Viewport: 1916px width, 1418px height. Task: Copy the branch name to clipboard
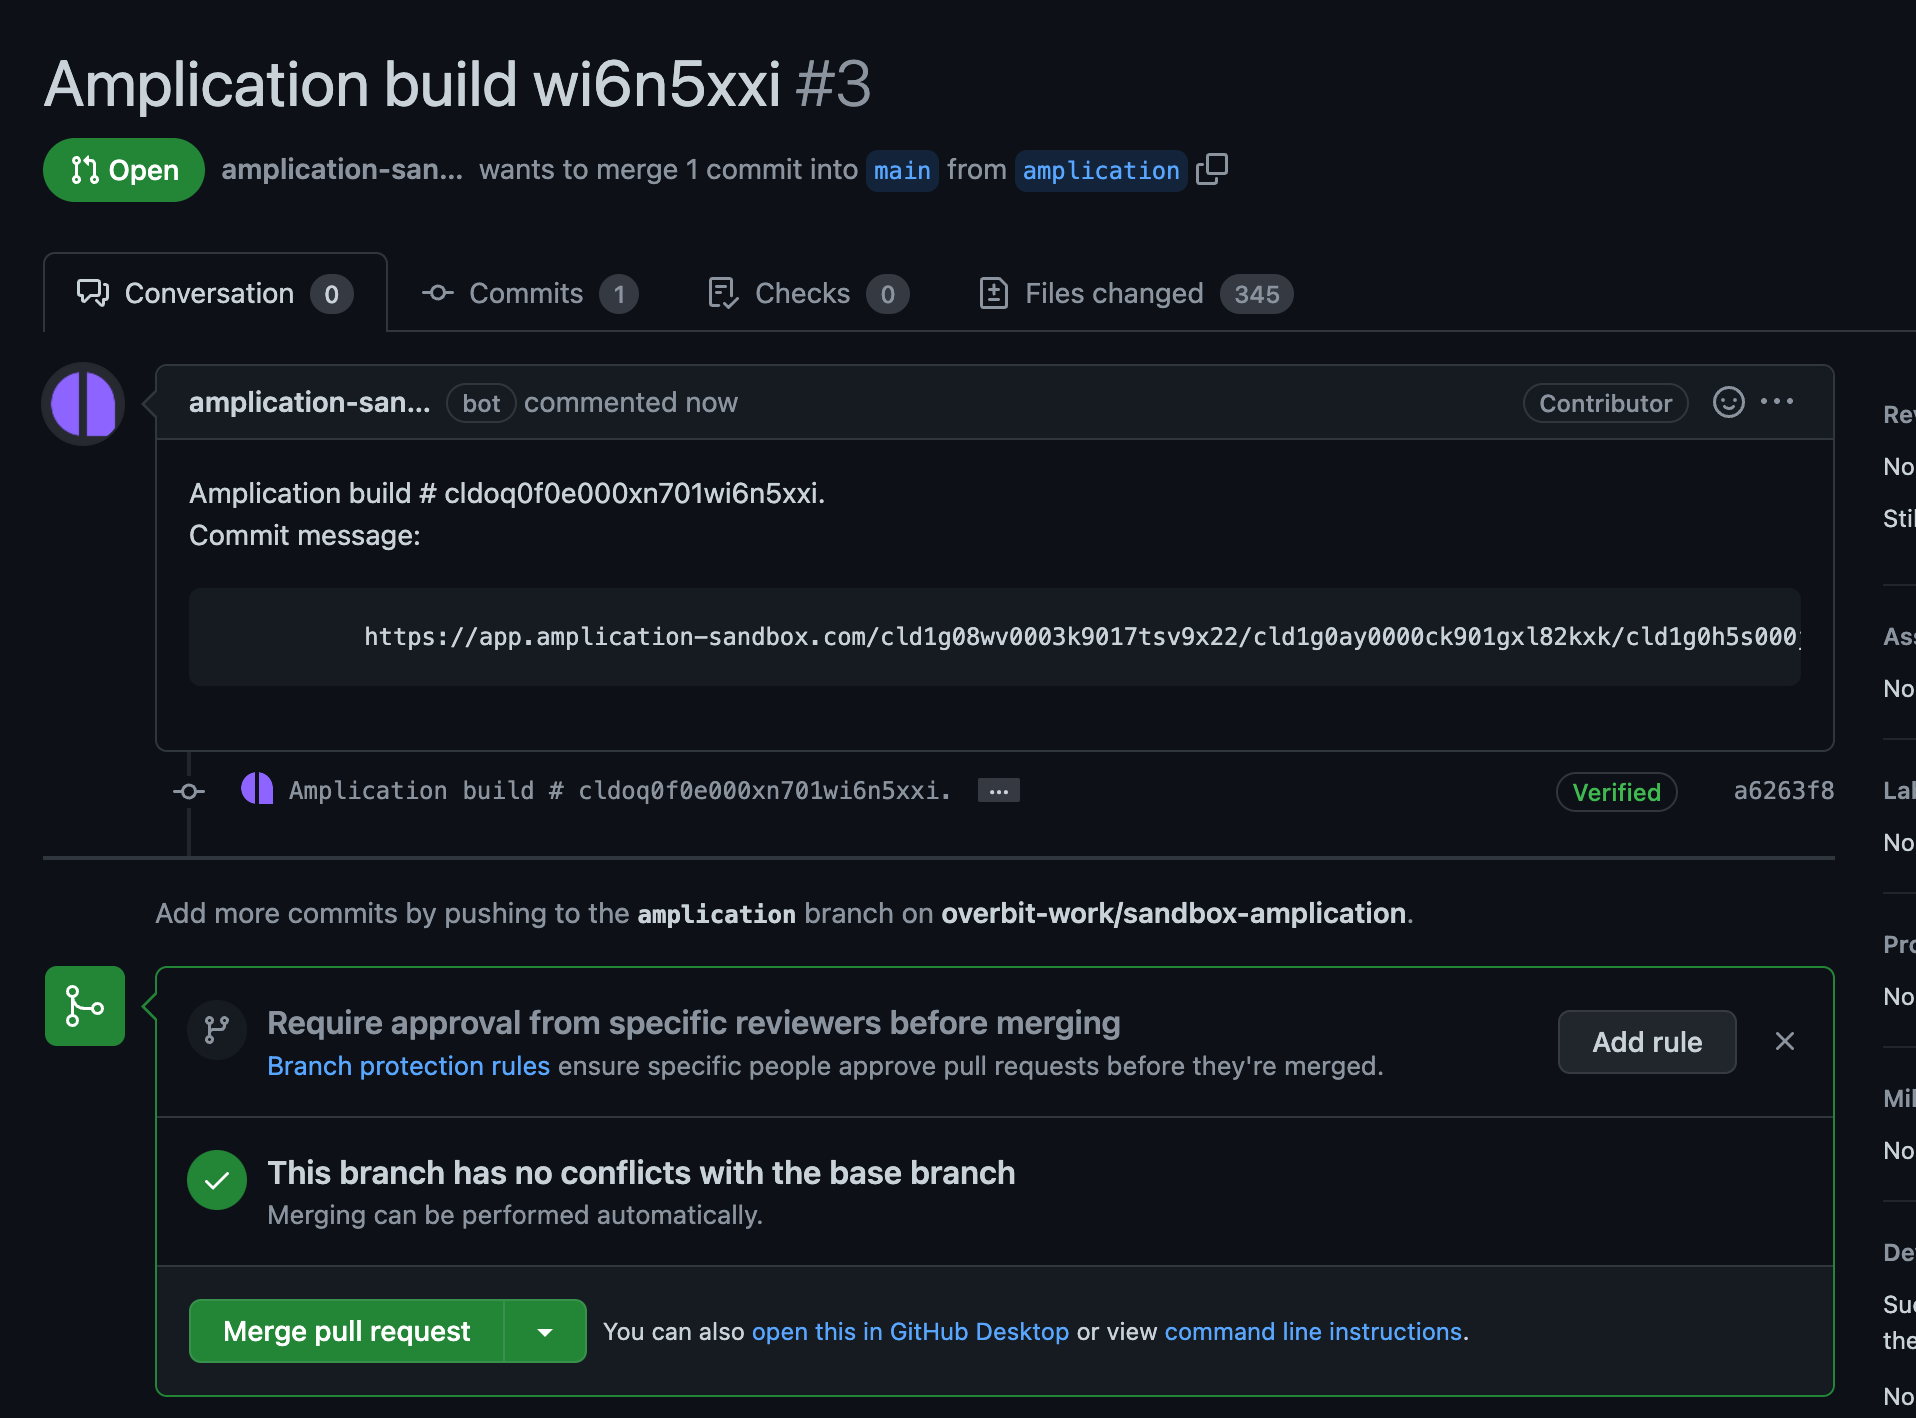[x=1211, y=170]
